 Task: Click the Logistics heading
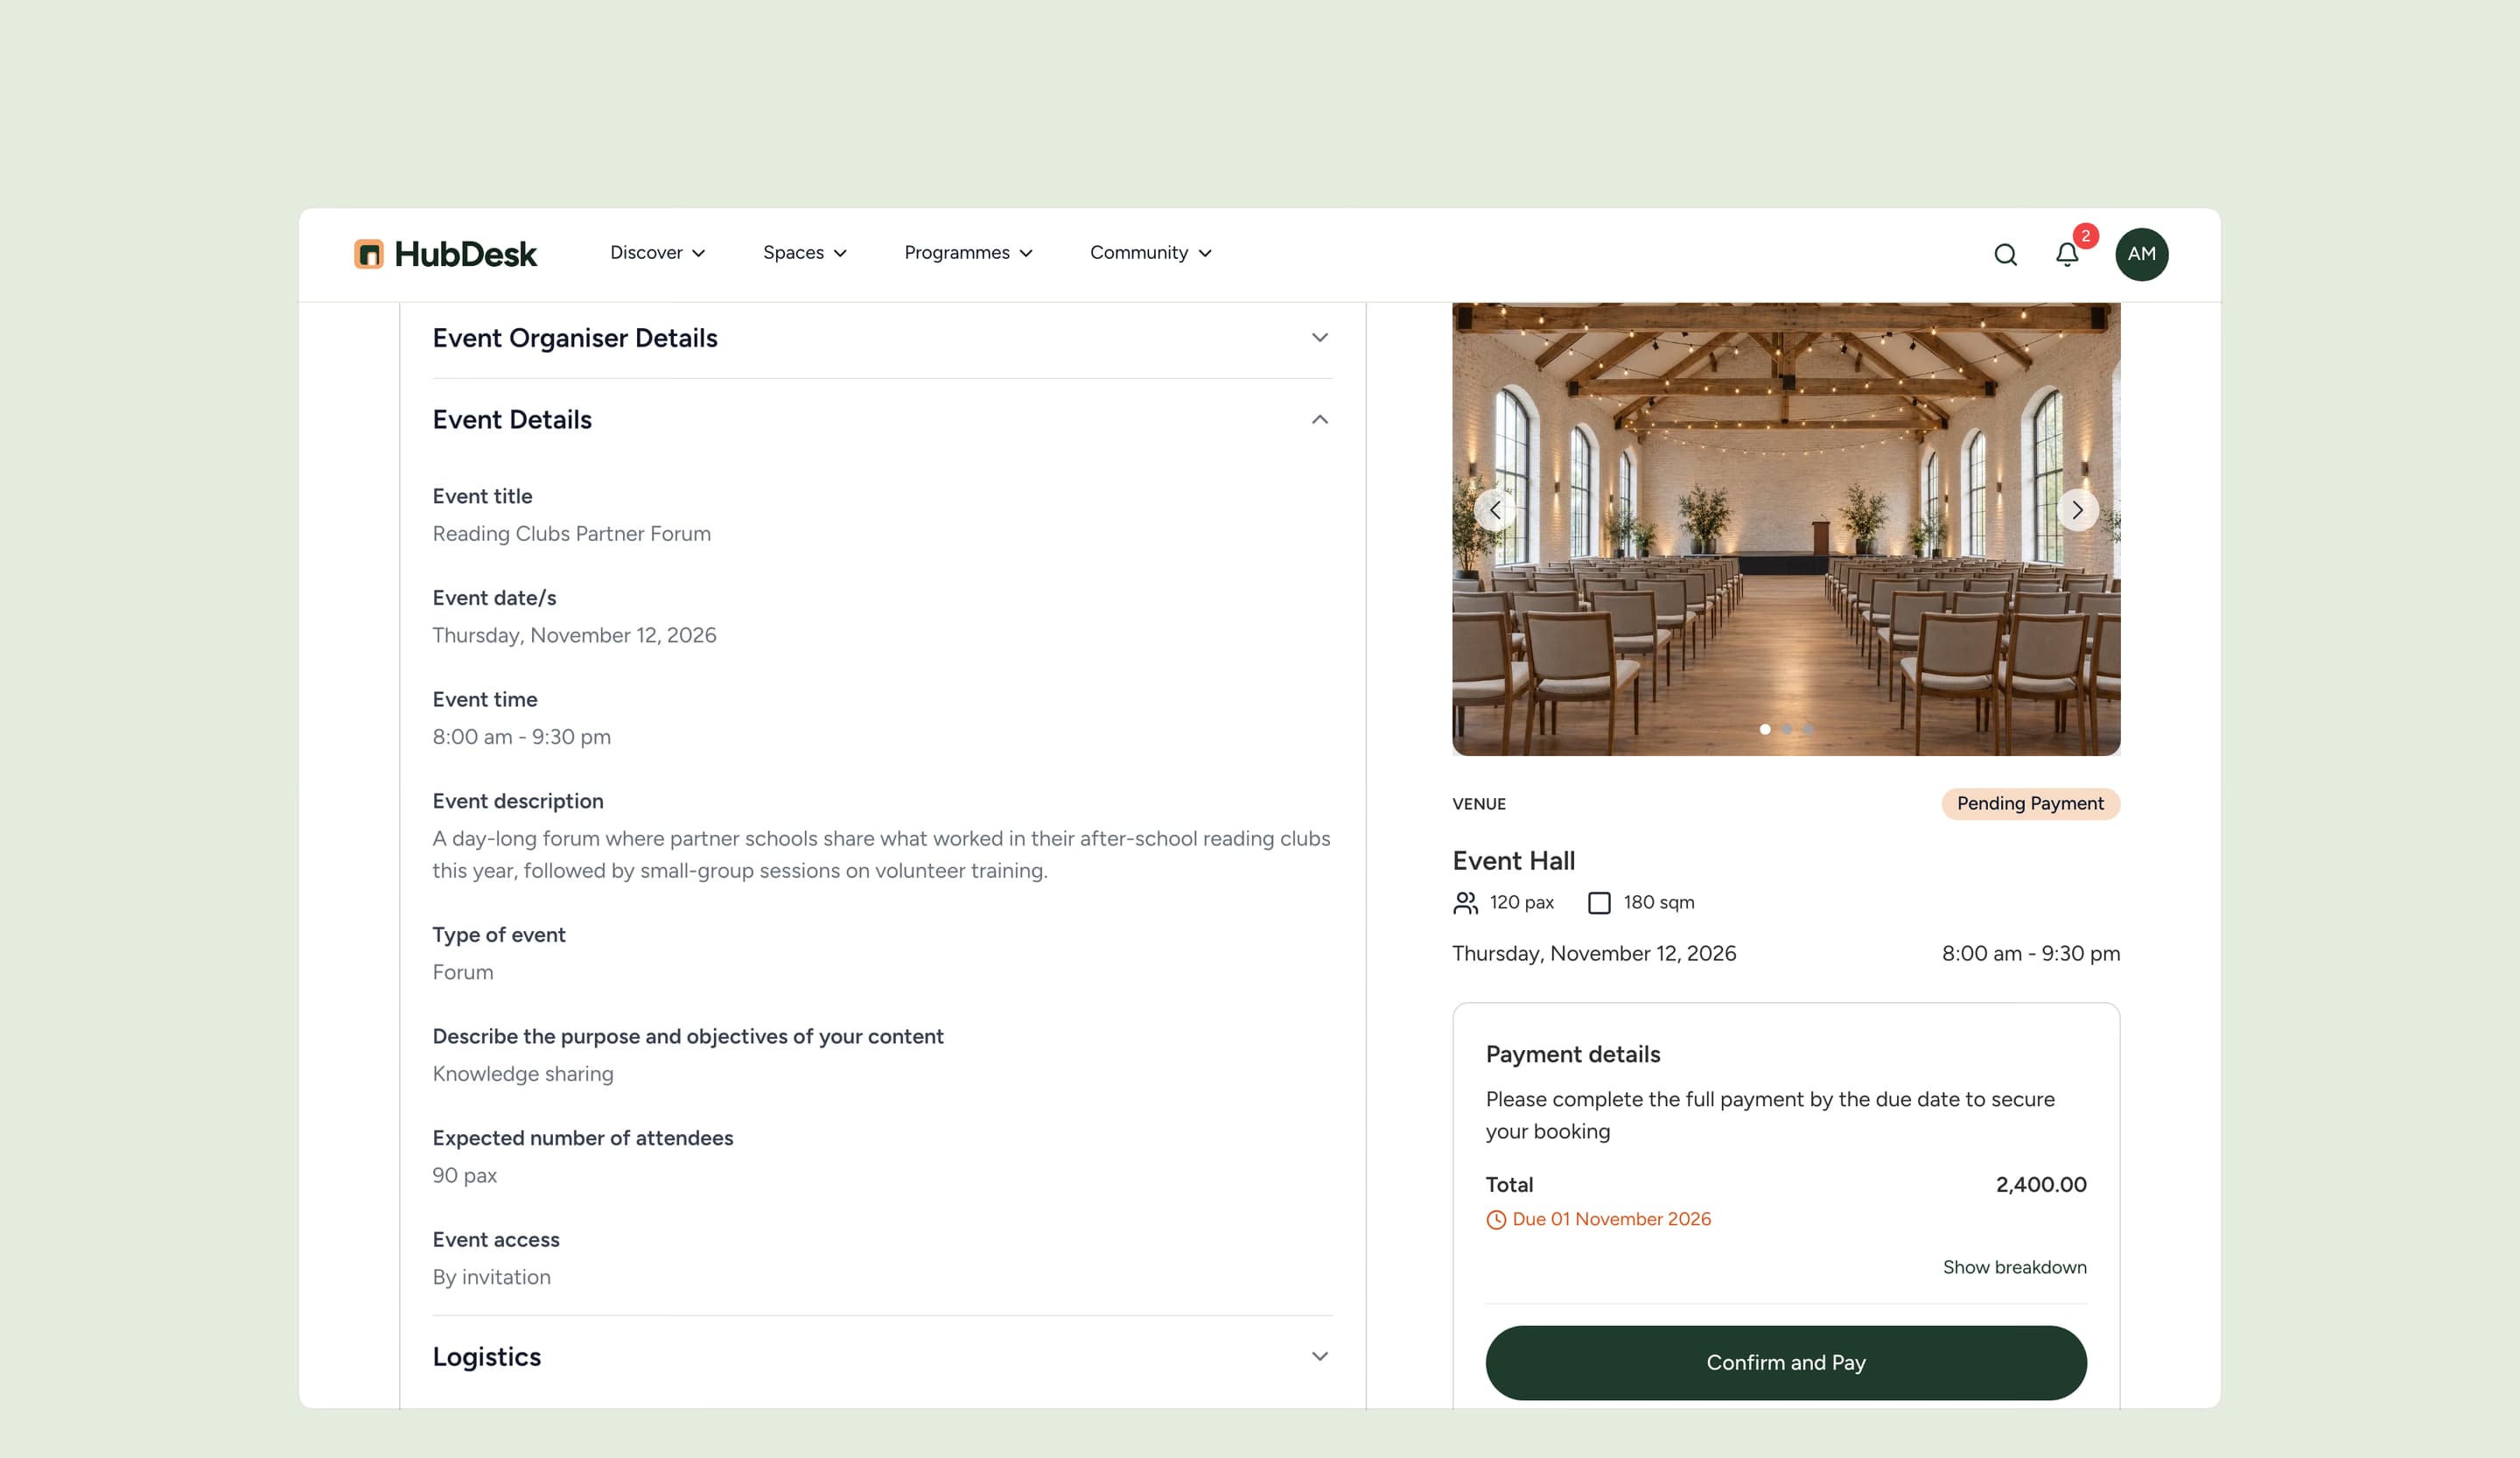coord(486,1357)
